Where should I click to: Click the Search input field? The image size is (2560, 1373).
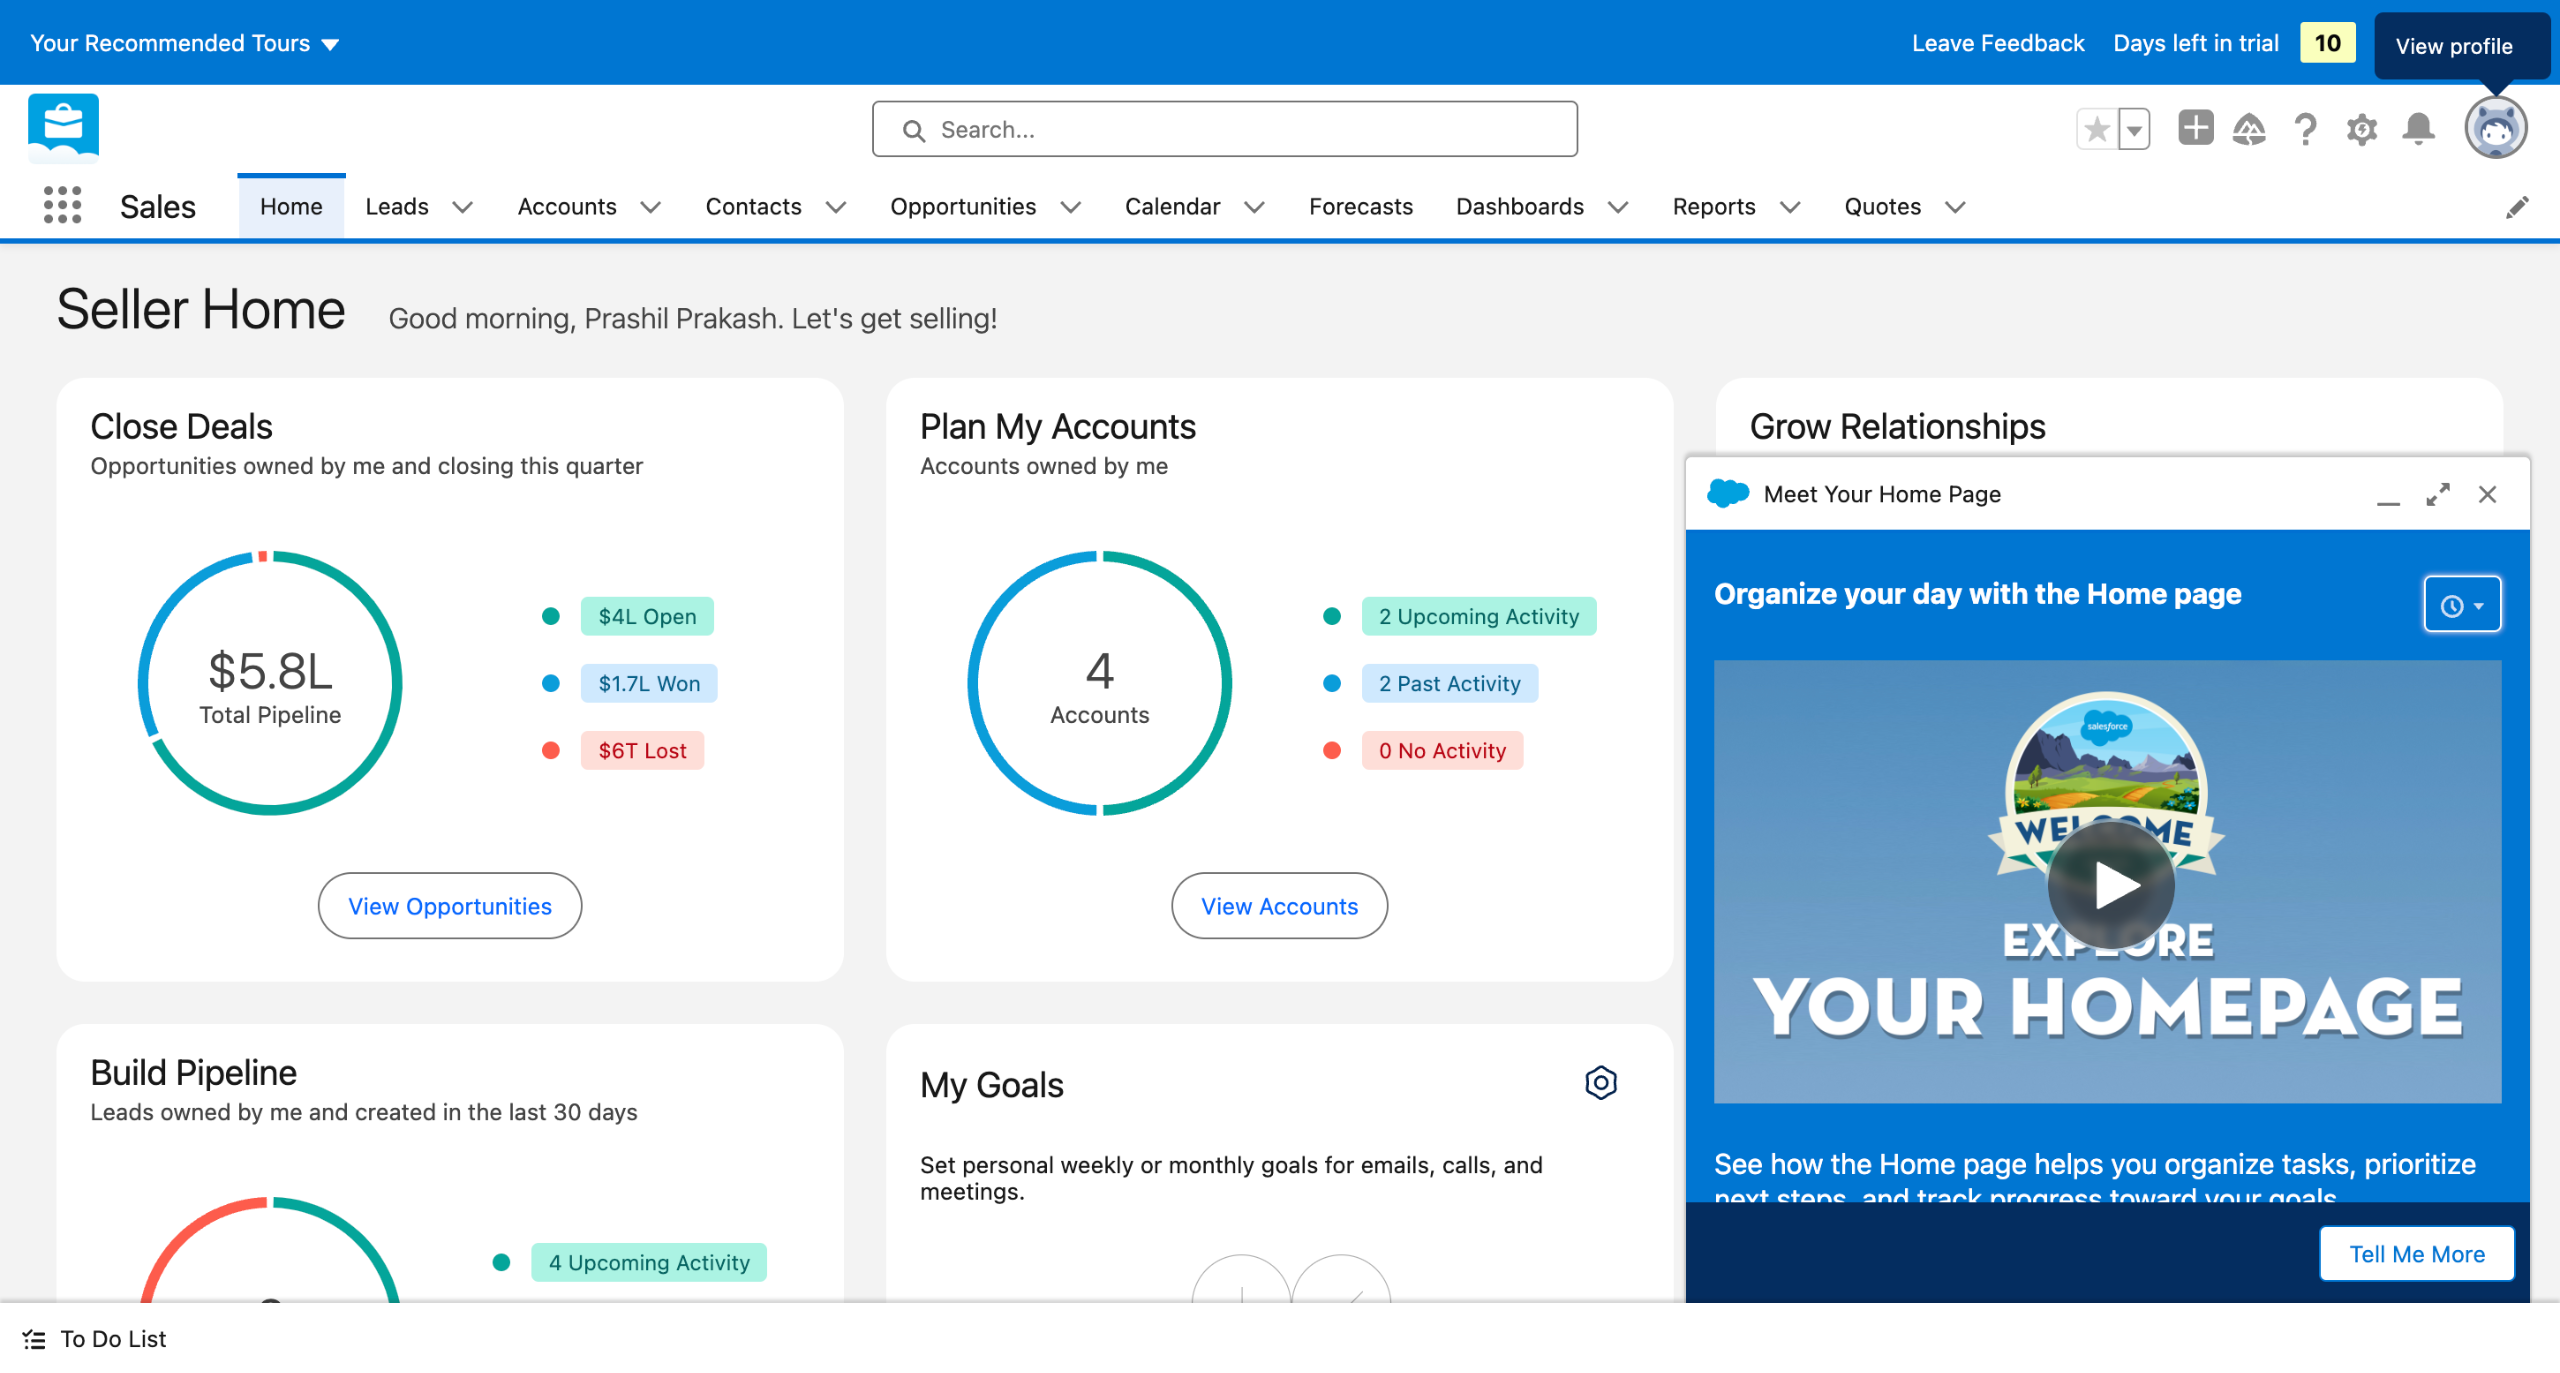pyautogui.click(x=1224, y=129)
